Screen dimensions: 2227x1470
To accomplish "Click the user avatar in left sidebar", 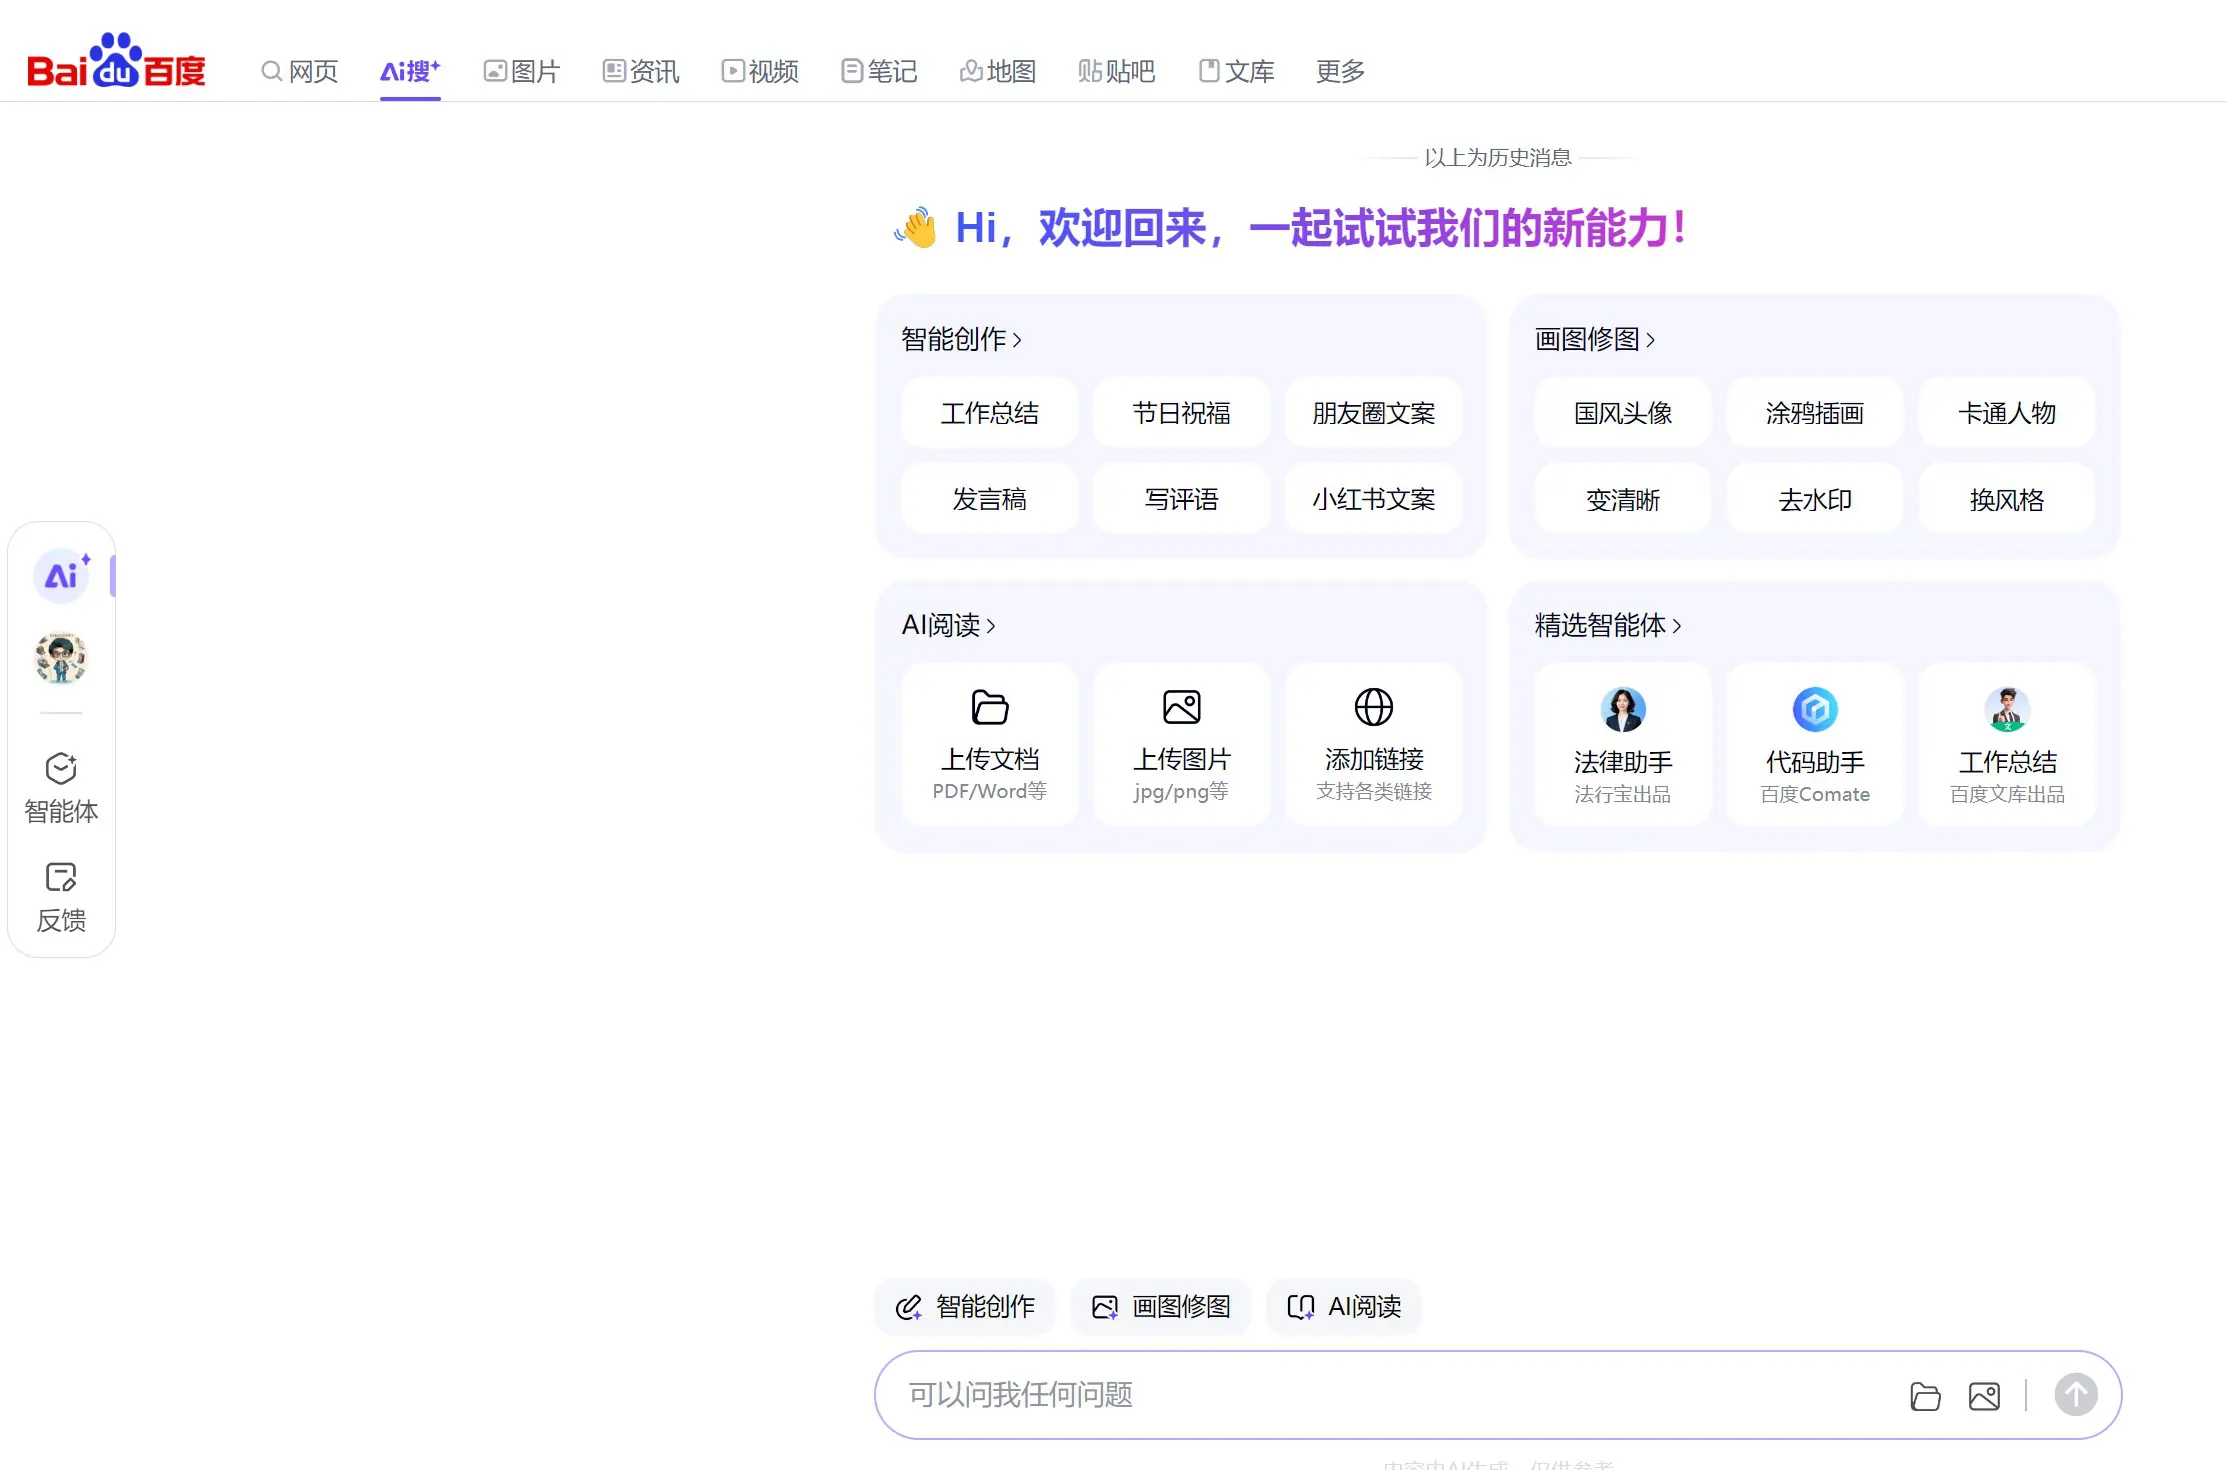I will 60,658.
